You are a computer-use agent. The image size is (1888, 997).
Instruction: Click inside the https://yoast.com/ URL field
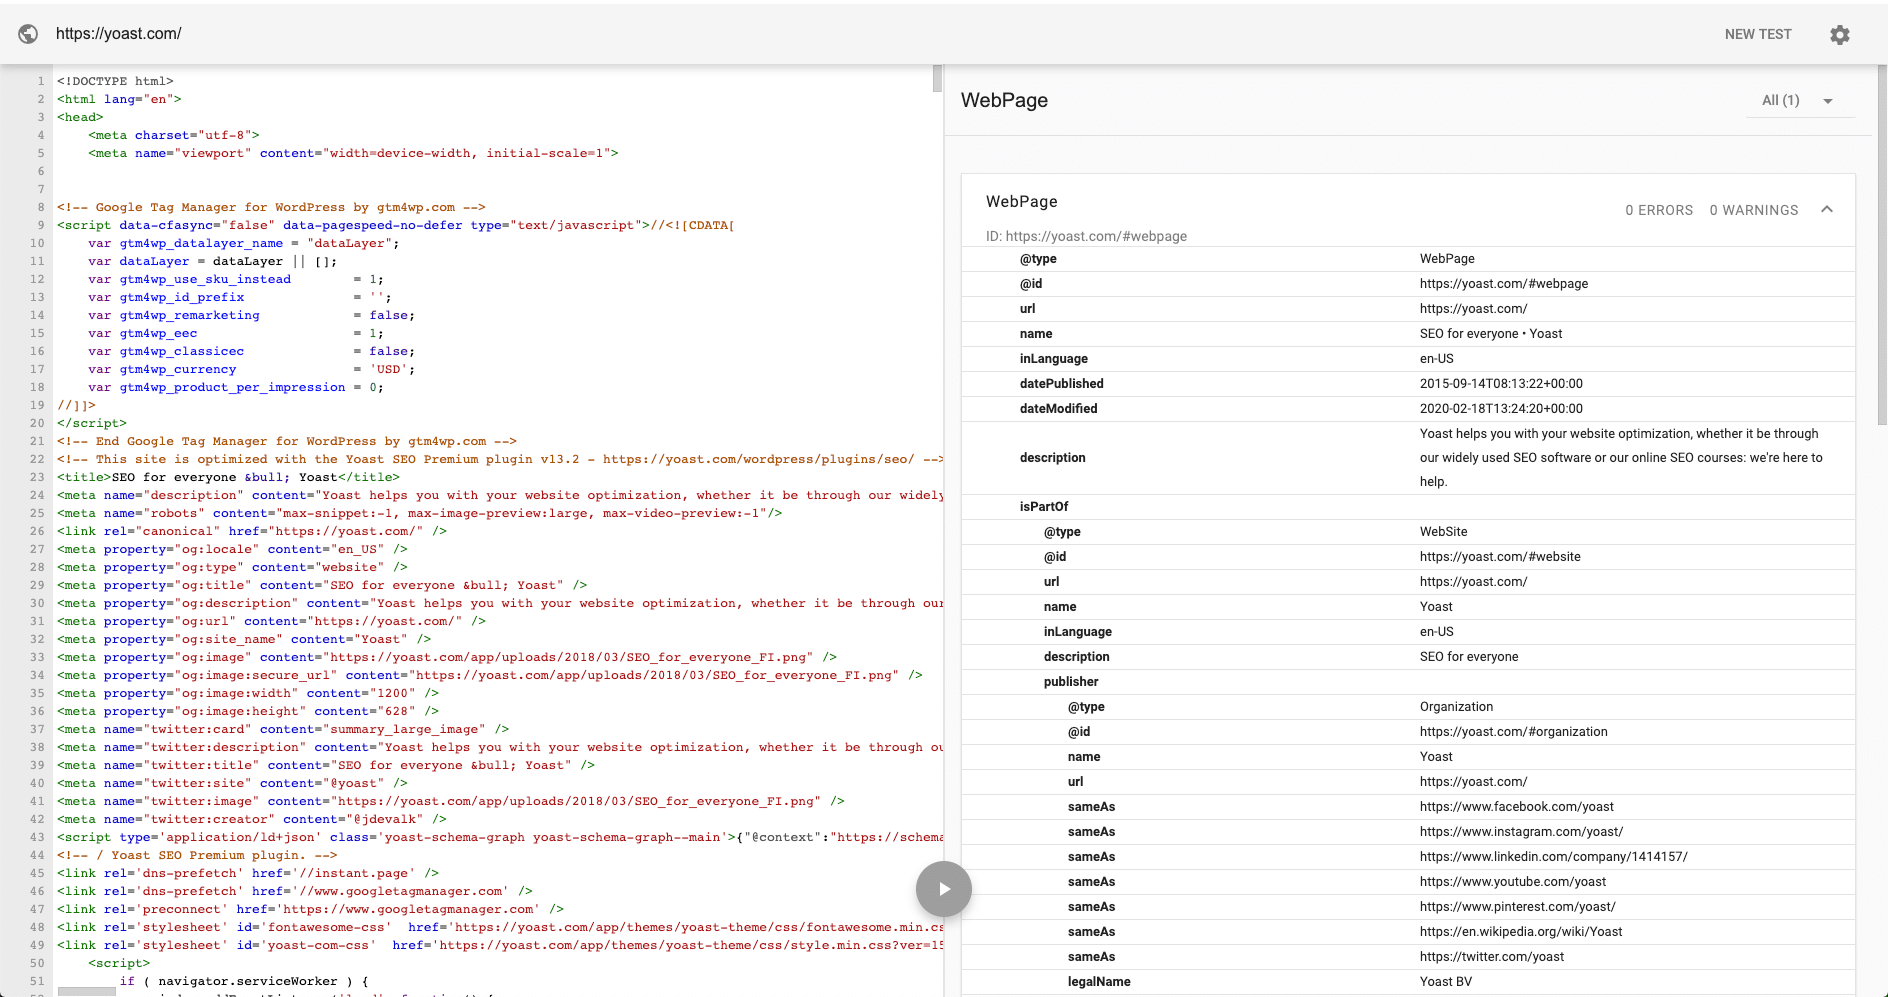coord(118,33)
